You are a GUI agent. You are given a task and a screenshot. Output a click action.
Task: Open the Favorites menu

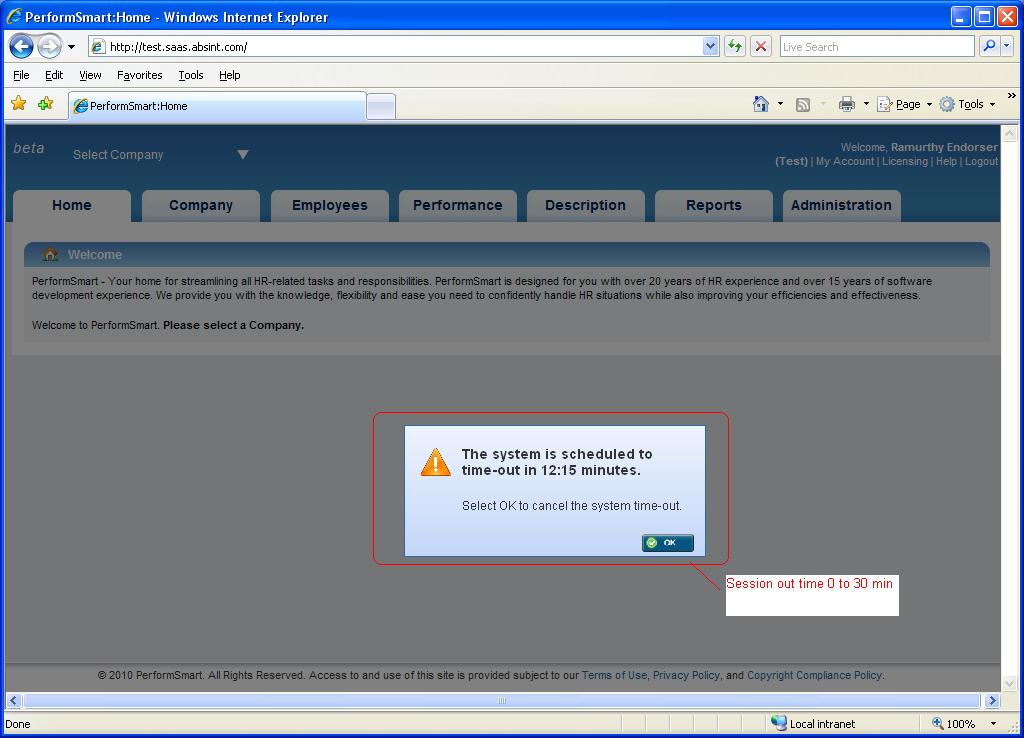[x=139, y=75]
